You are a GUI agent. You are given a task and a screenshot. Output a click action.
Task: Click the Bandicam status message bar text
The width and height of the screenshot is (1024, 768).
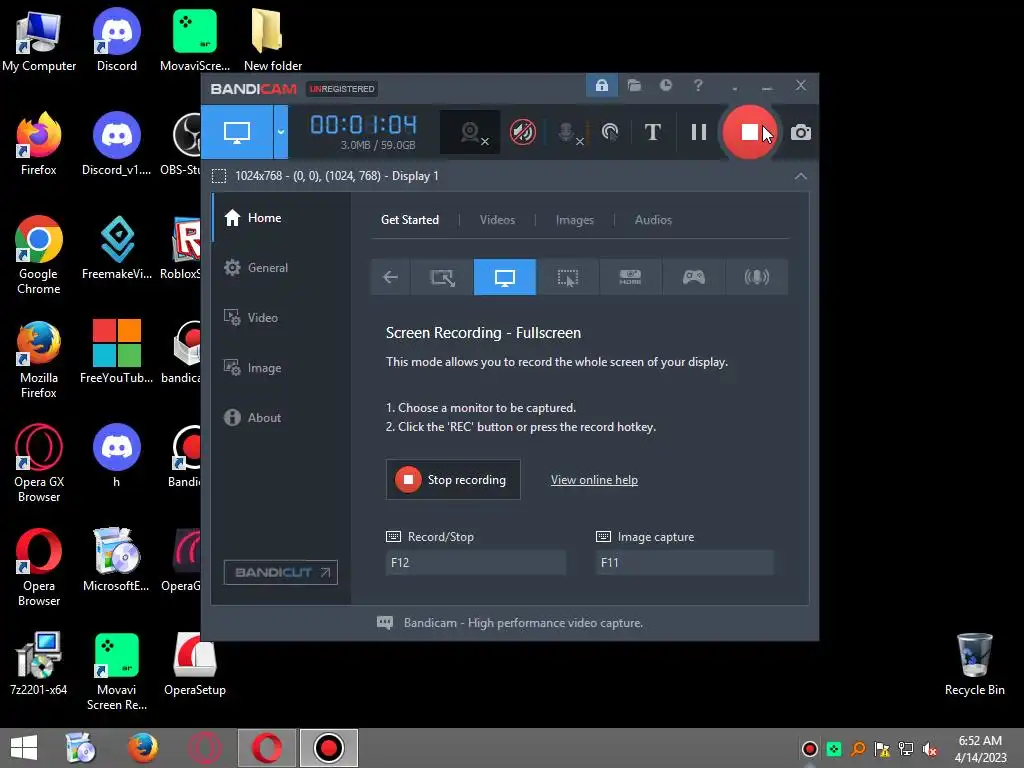click(x=523, y=623)
